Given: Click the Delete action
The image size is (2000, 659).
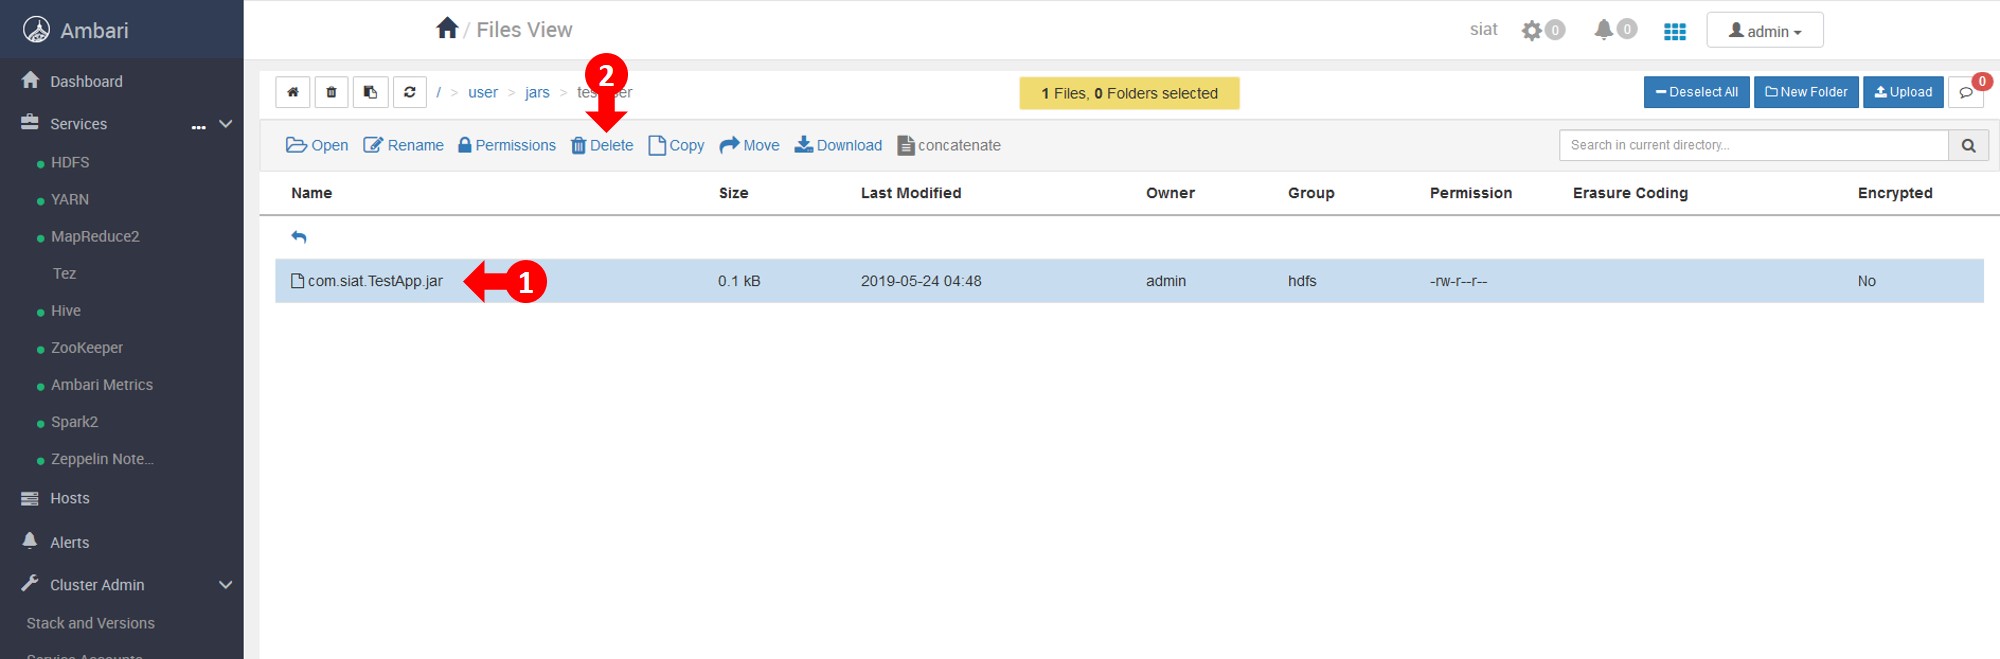Looking at the screenshot, I should [602, 145].
